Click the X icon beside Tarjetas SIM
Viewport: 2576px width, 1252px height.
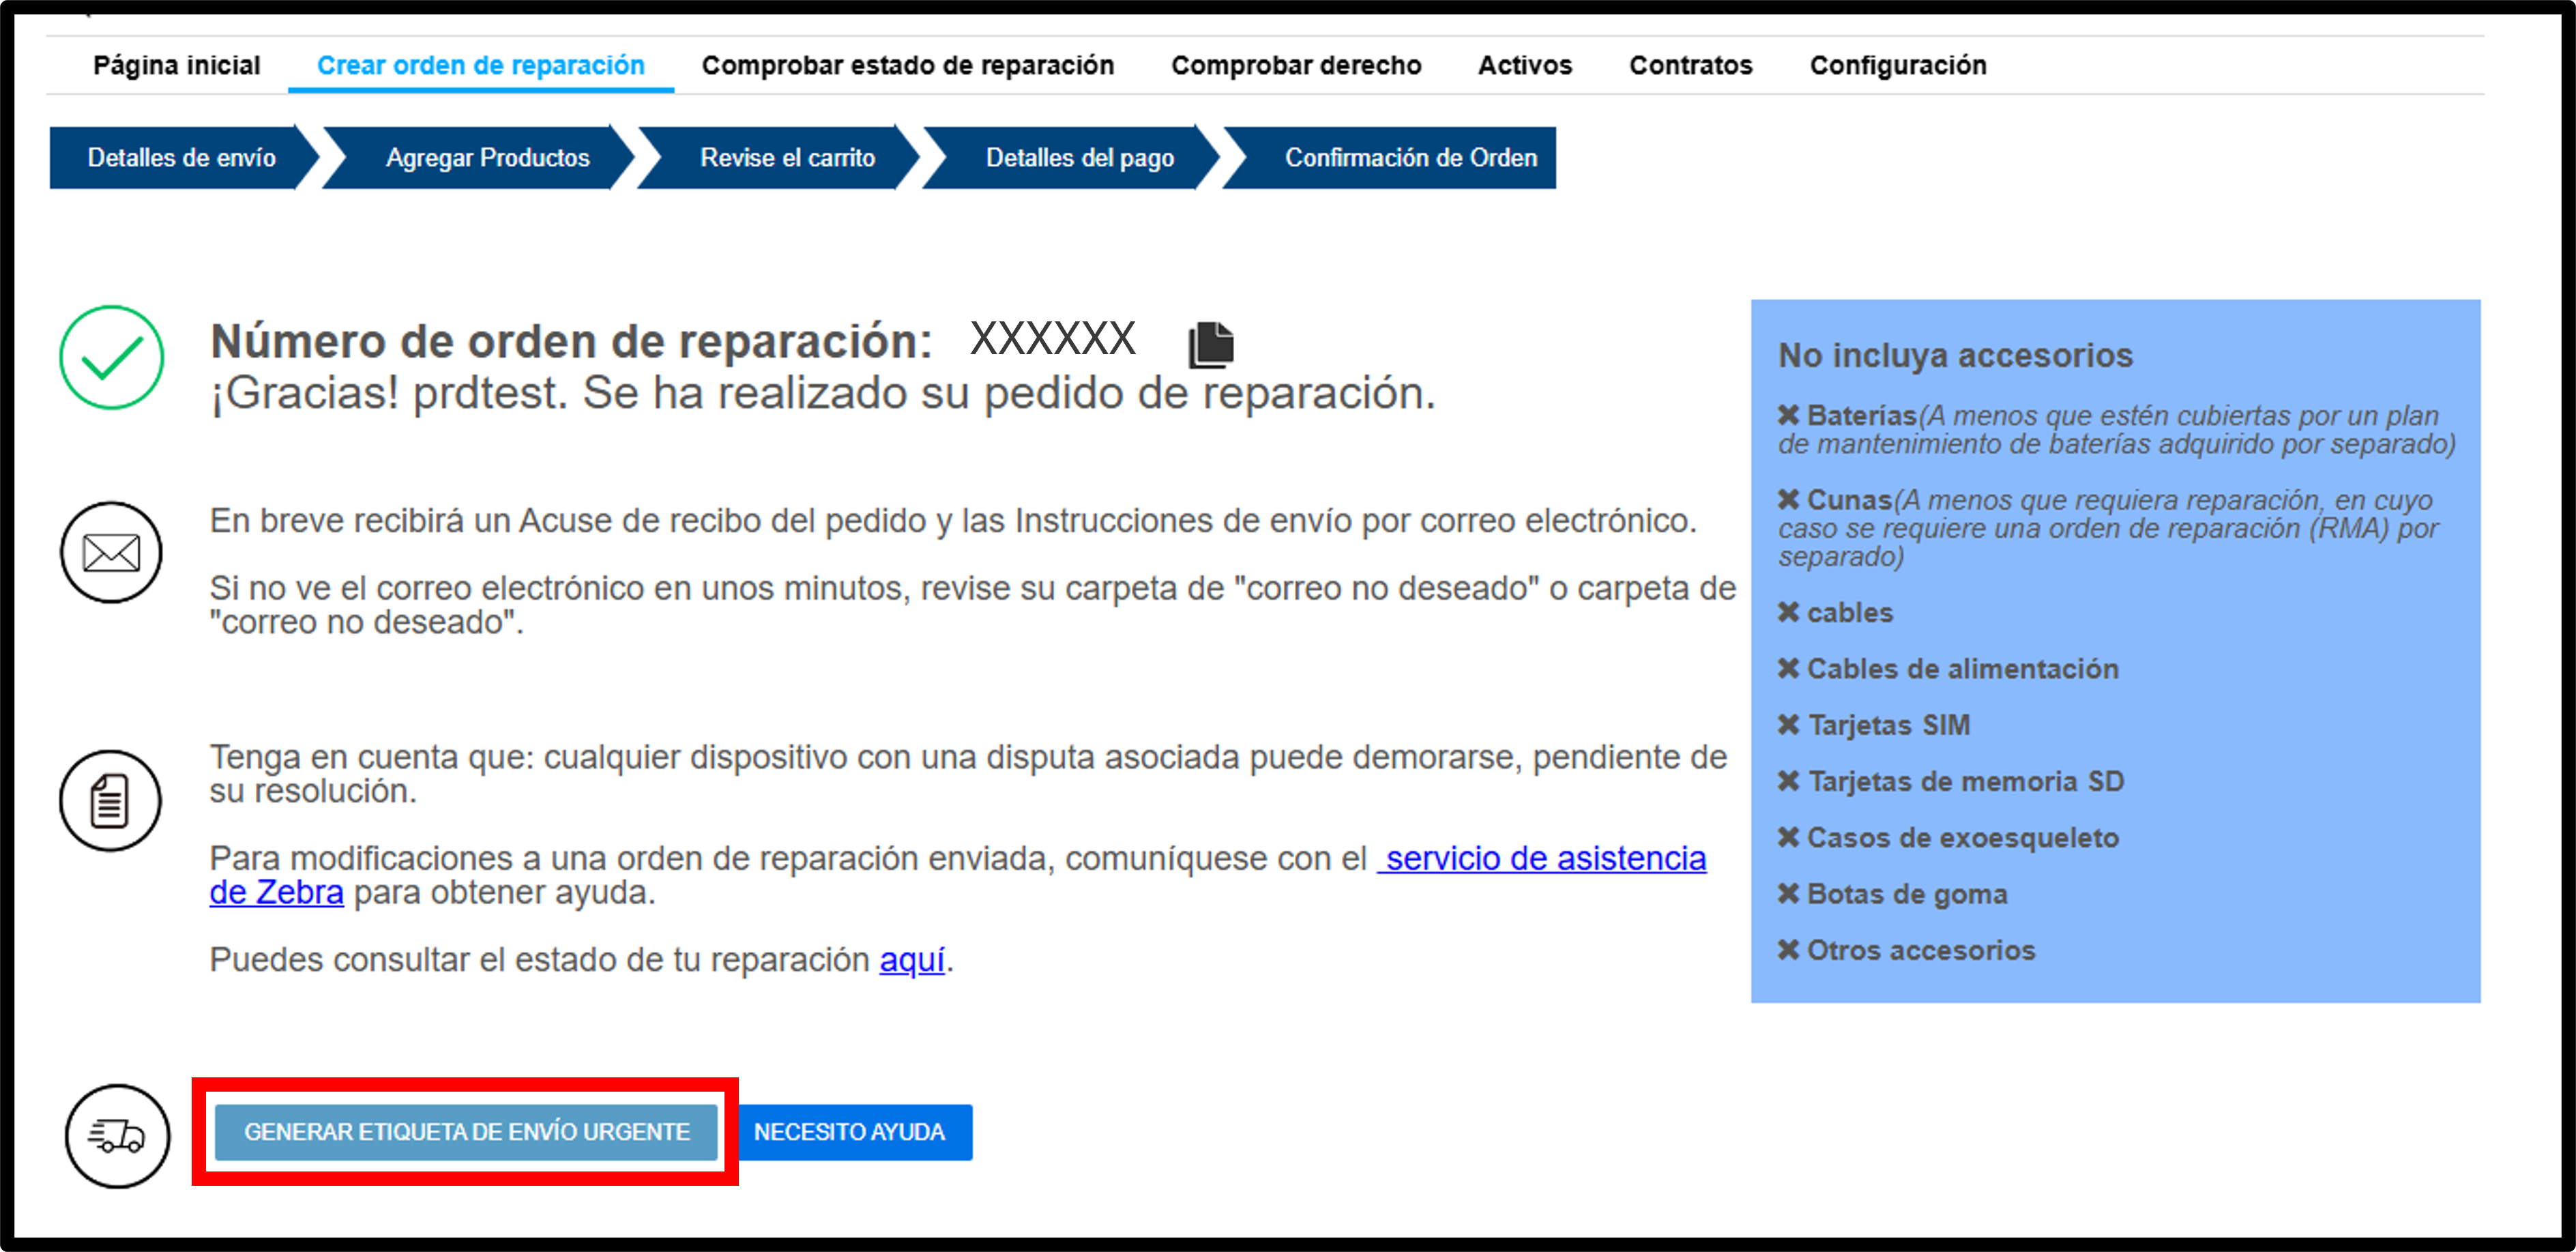[x=1788, y=725]
